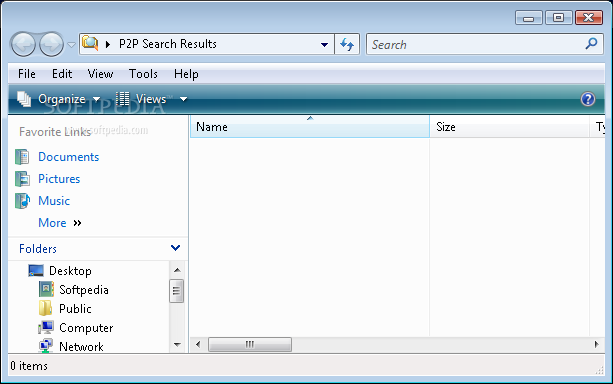This screenshot has height=384, width=613.
Task: Open the Help menu
Action: [186, 74]
